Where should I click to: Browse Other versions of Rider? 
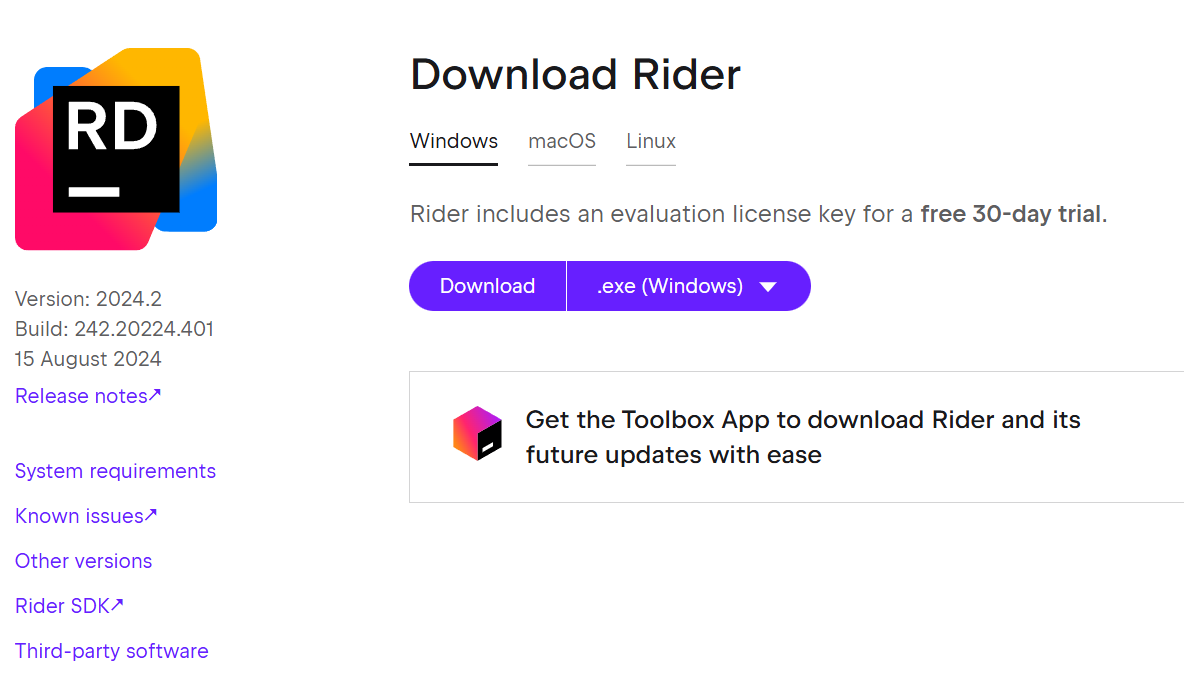point(83,560)
